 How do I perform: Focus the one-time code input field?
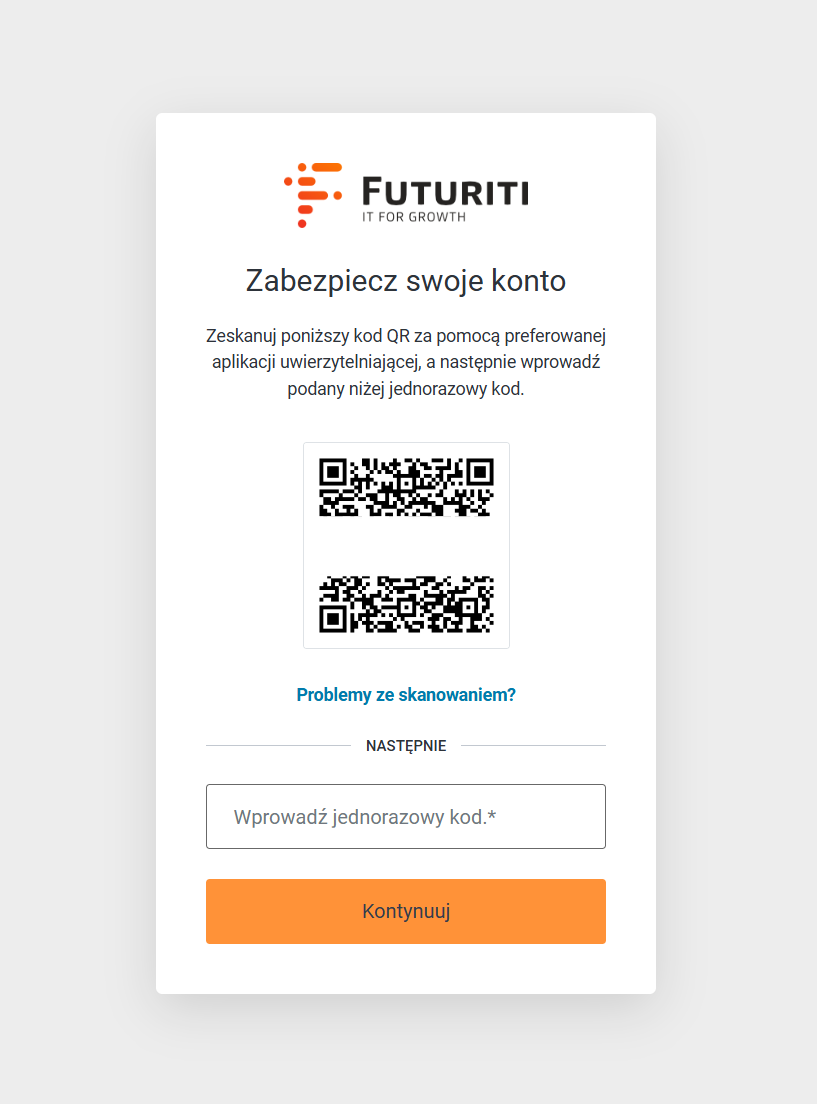(406, 817)
